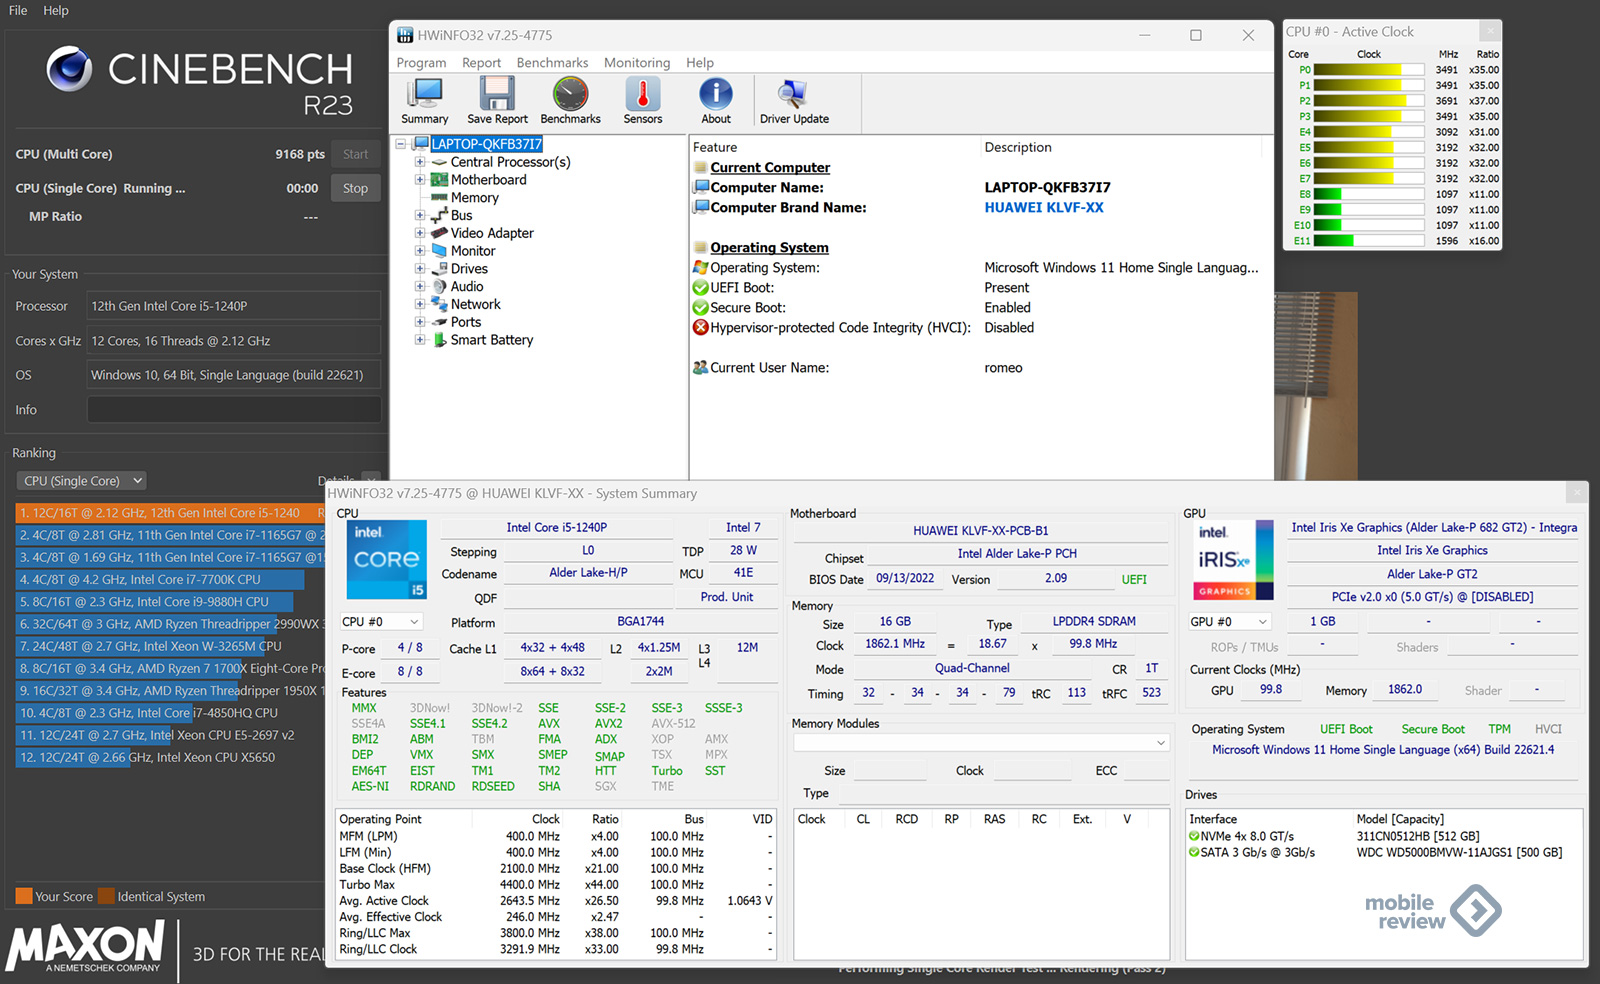Click the Cinebench Info input field
Viewport: 1600px width, 984px height.
click(234, 410)
